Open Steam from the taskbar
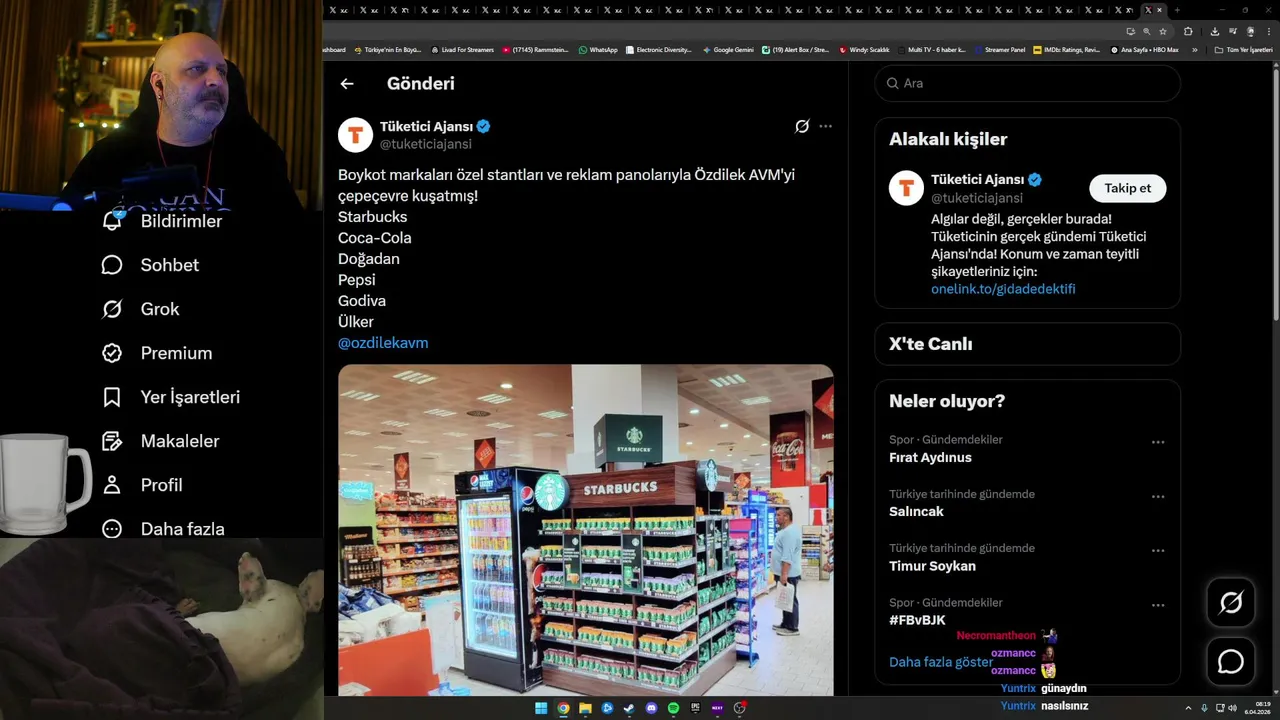The height and width of the screenshot is (720, 1280). pyautogui.click(x=629, y=708)
